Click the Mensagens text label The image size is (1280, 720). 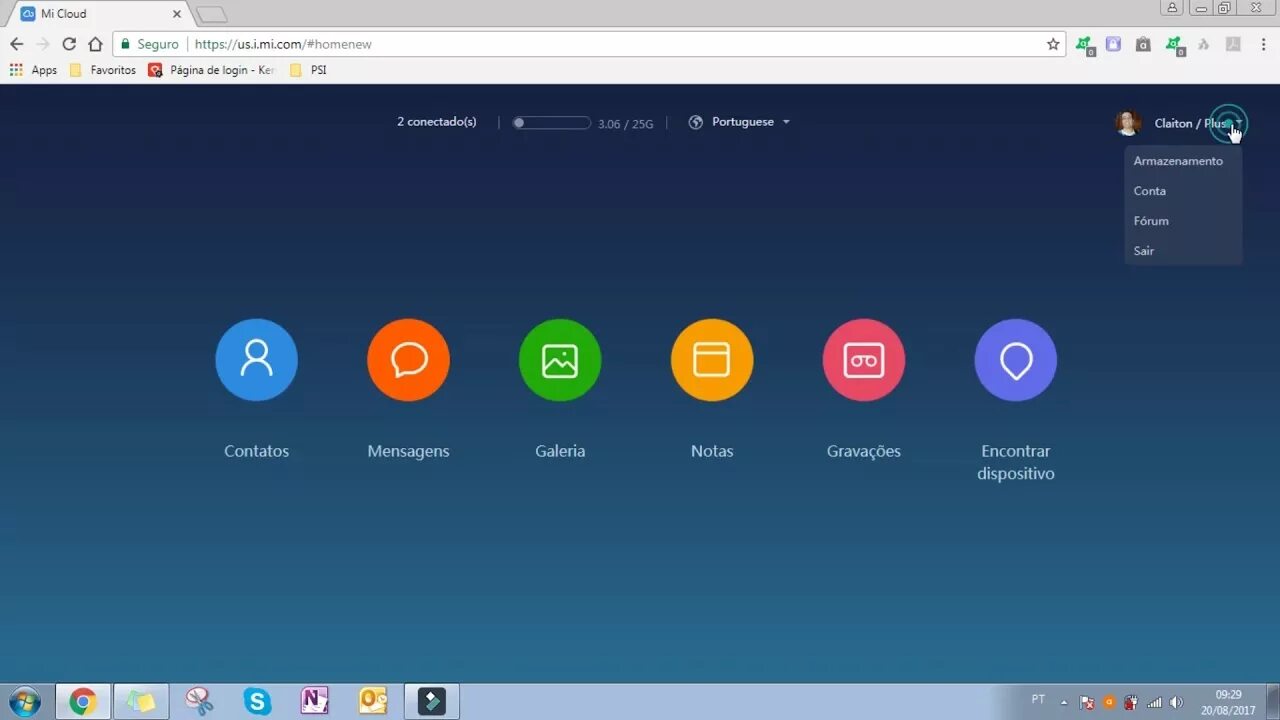(x=408, y=451)
